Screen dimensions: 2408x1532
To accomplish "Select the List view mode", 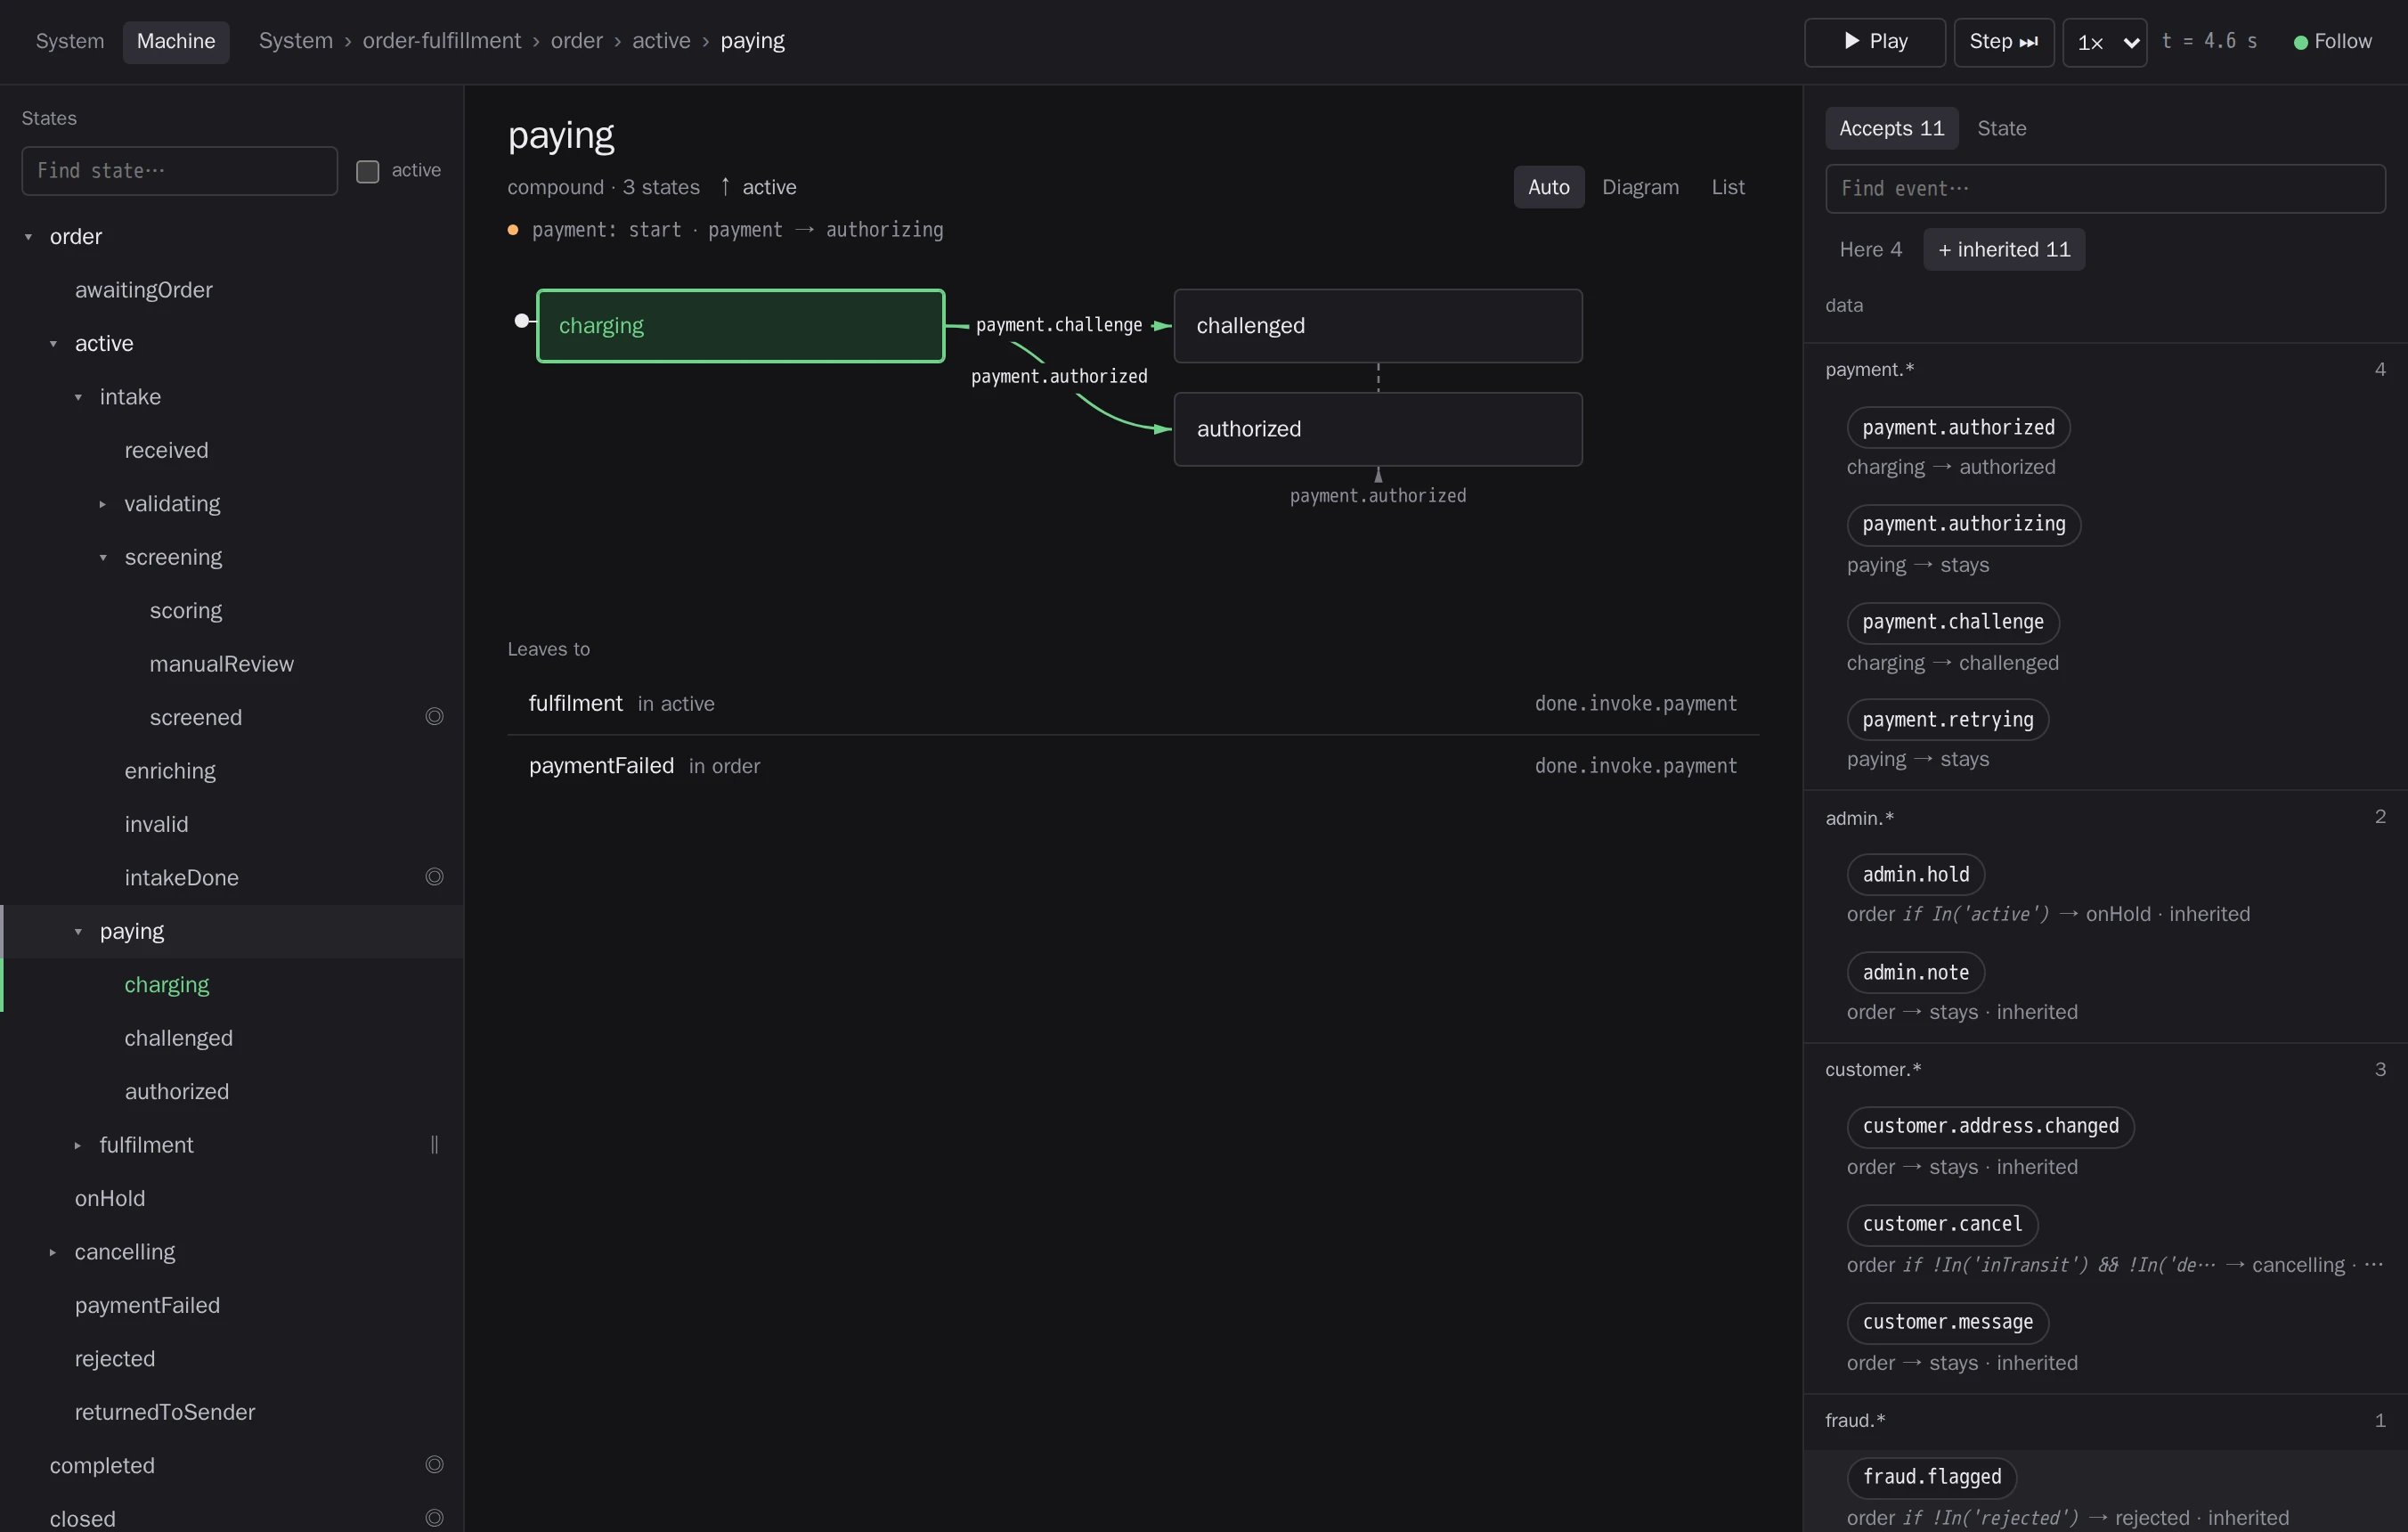I will 1727,187.
